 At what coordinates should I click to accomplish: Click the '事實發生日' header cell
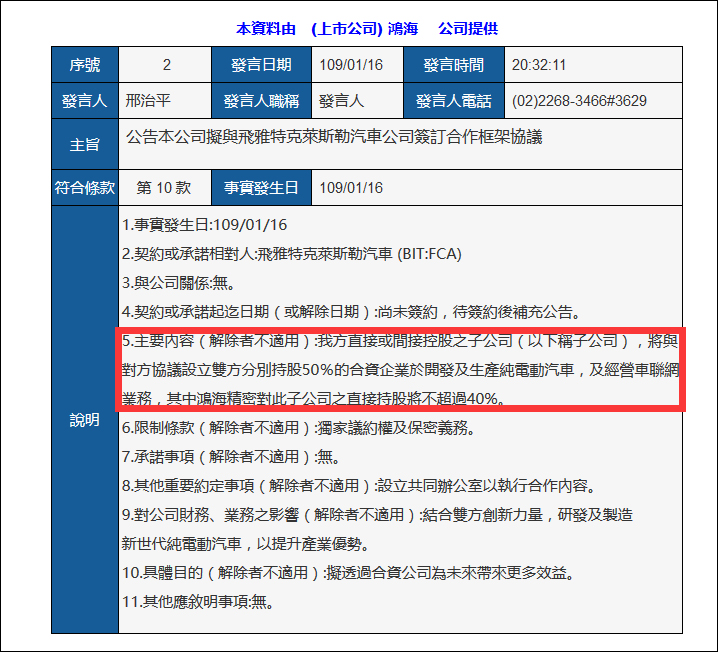point(261,188)
